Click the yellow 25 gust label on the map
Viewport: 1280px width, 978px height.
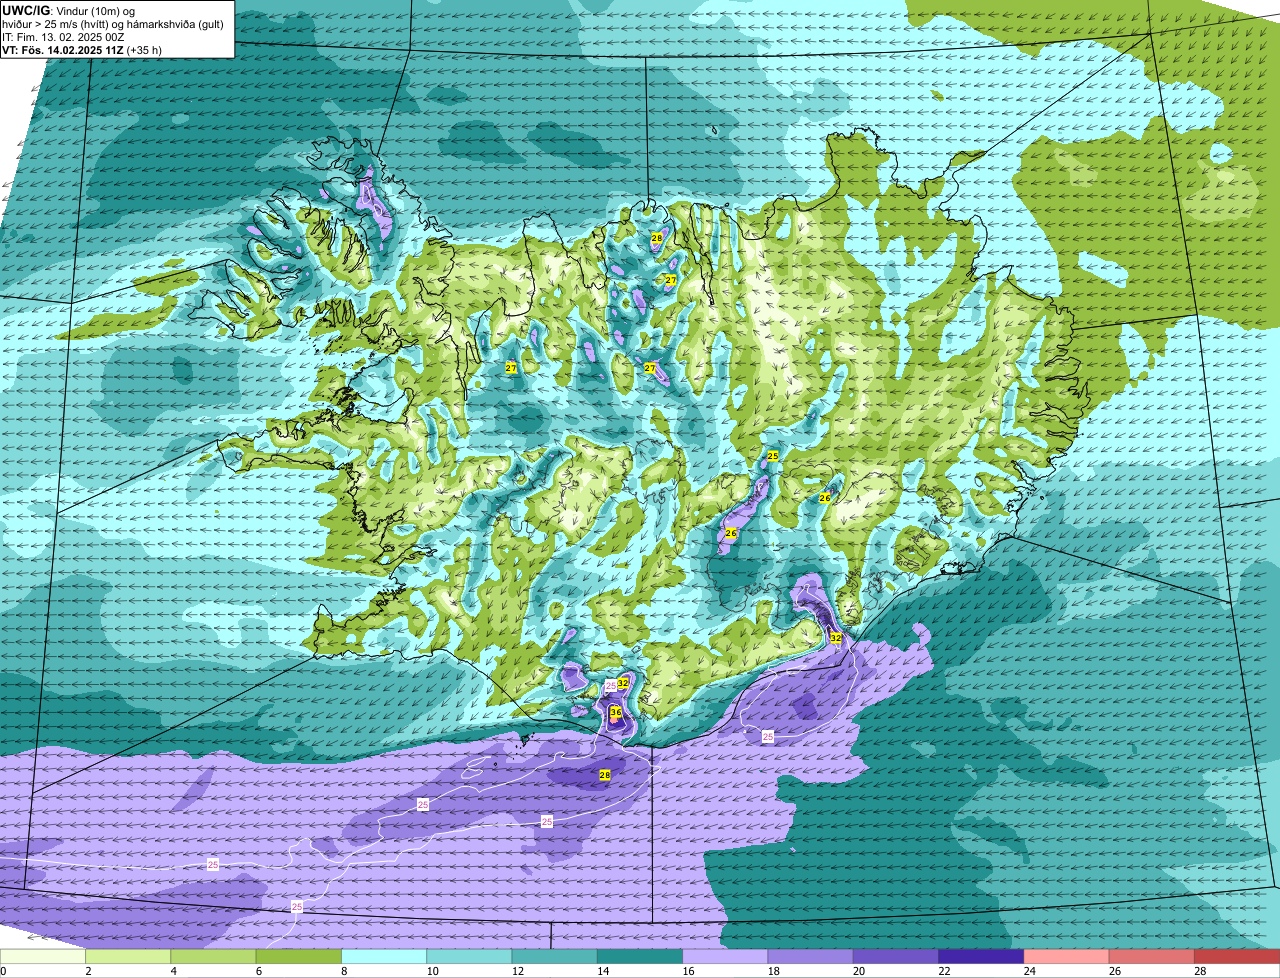point(773,456)
